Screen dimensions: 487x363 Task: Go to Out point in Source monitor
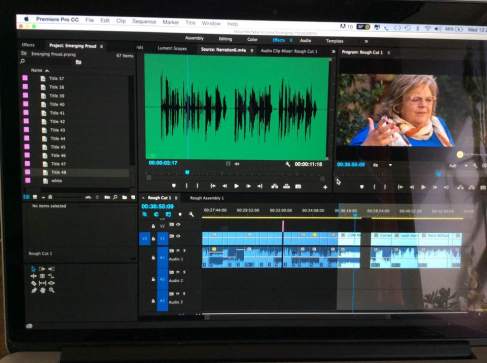coord(260,186)
